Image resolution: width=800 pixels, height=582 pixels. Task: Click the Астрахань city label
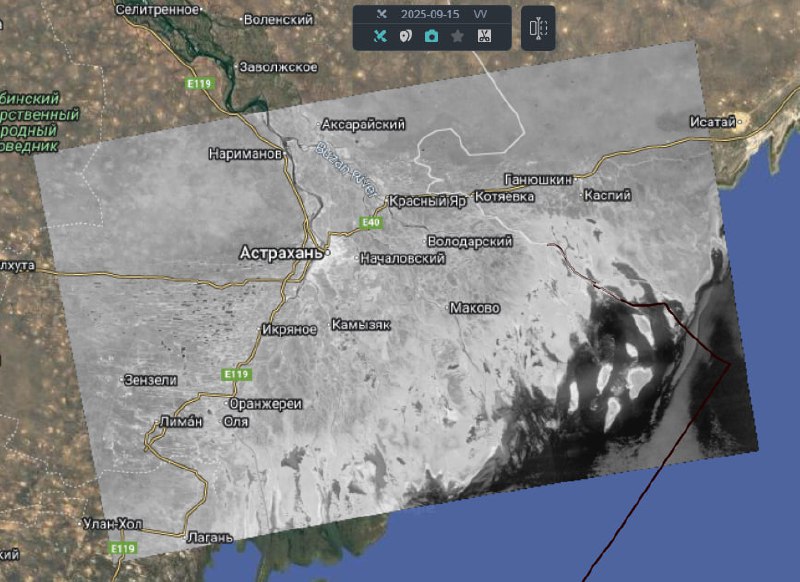click(x=281, y=254)
